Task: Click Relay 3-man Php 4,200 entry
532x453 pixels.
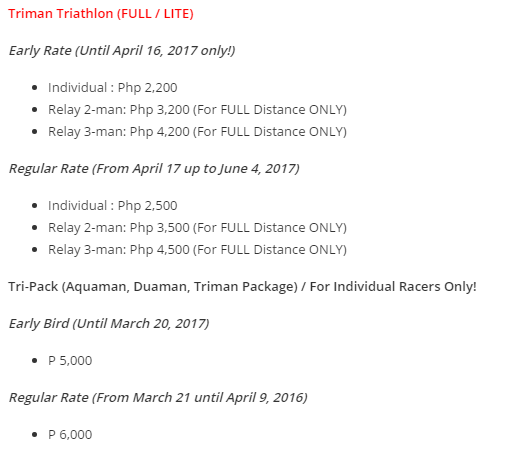Action: tap(197, 132)
